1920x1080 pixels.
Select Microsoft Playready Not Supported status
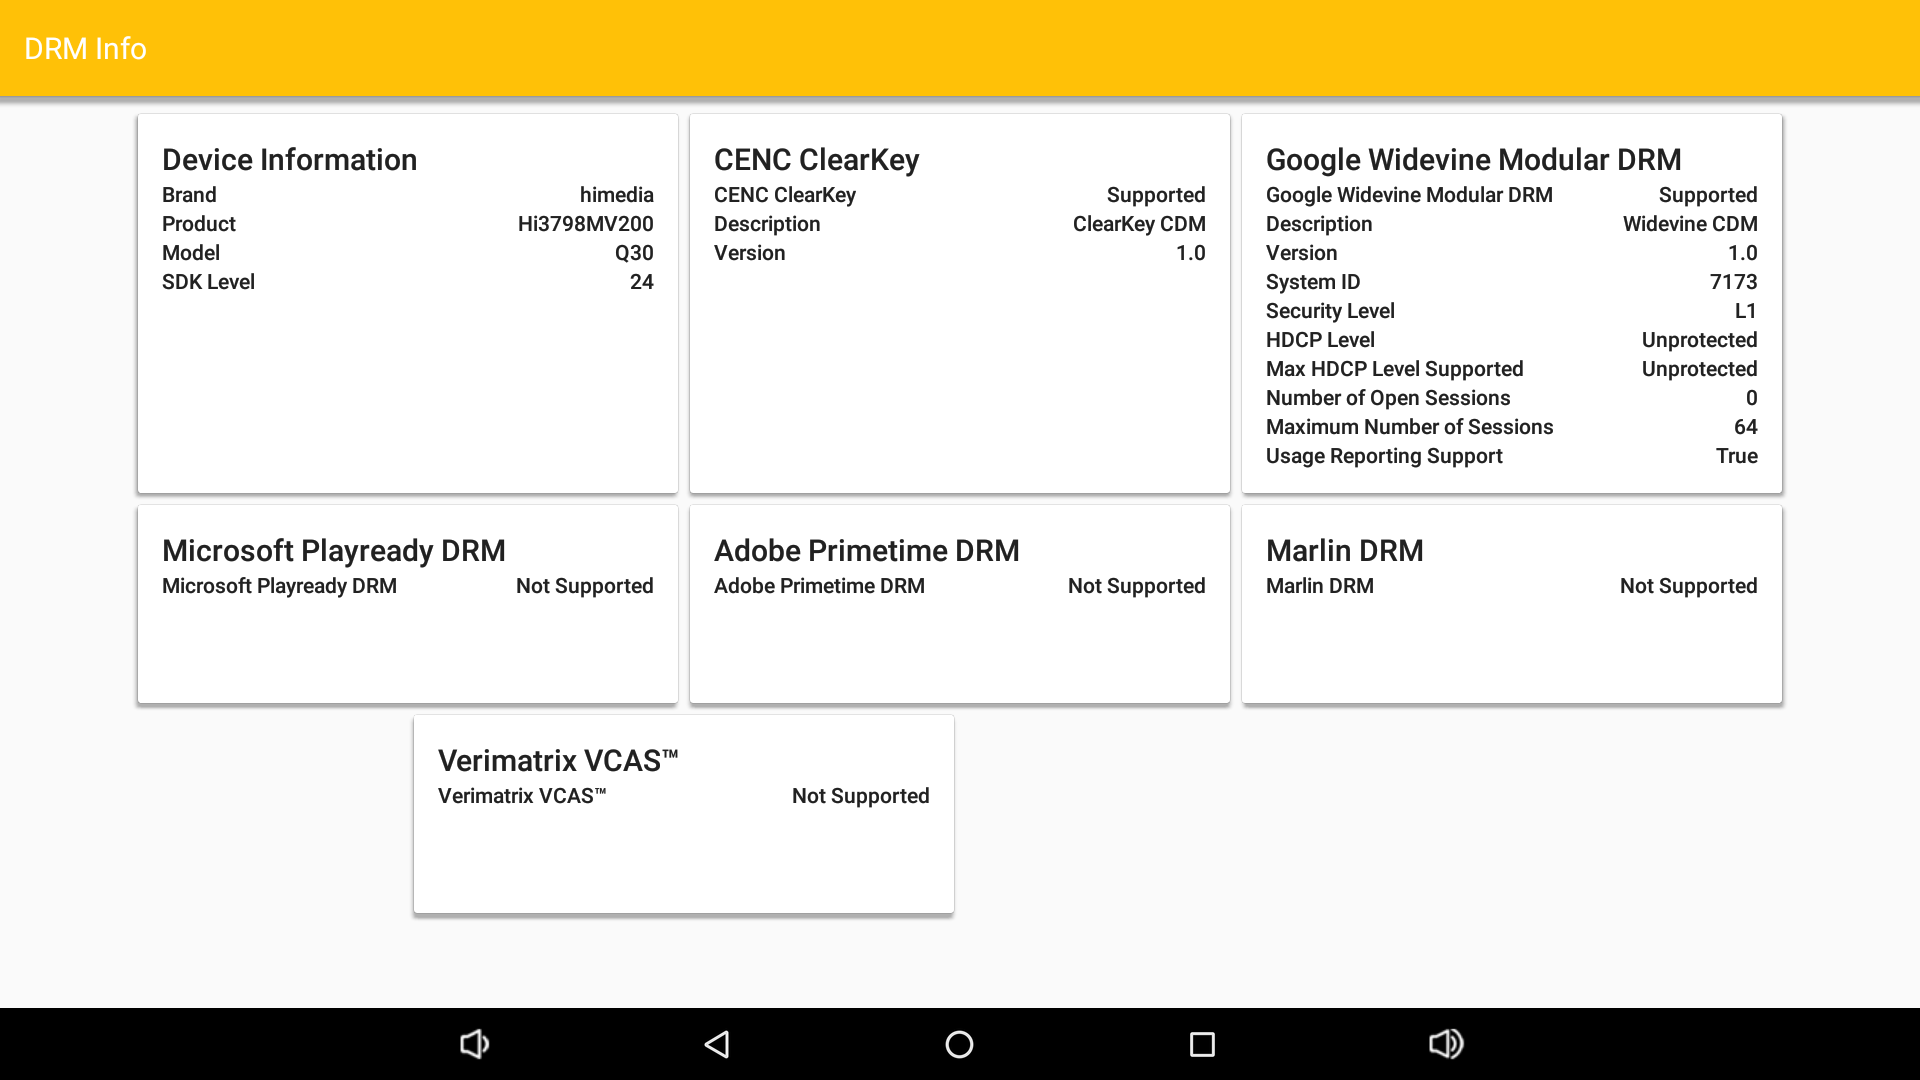[584, 586]
